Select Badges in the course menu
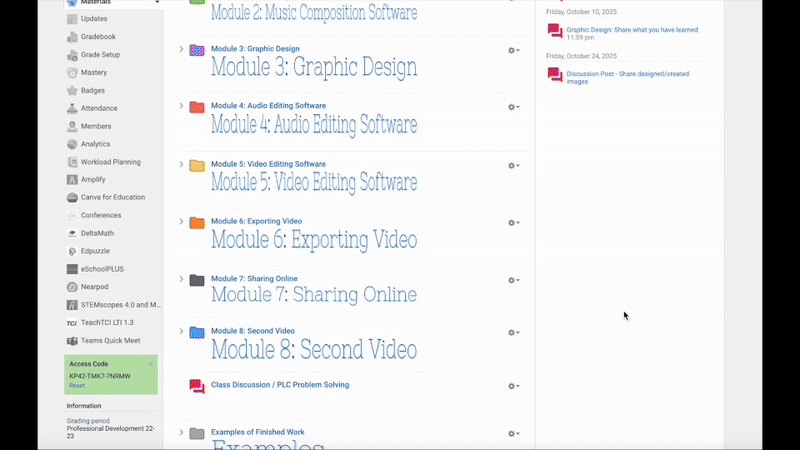Image resolution: width=800 pixels, height=450 pixels. pyautogui.click(x=93, y=90)
